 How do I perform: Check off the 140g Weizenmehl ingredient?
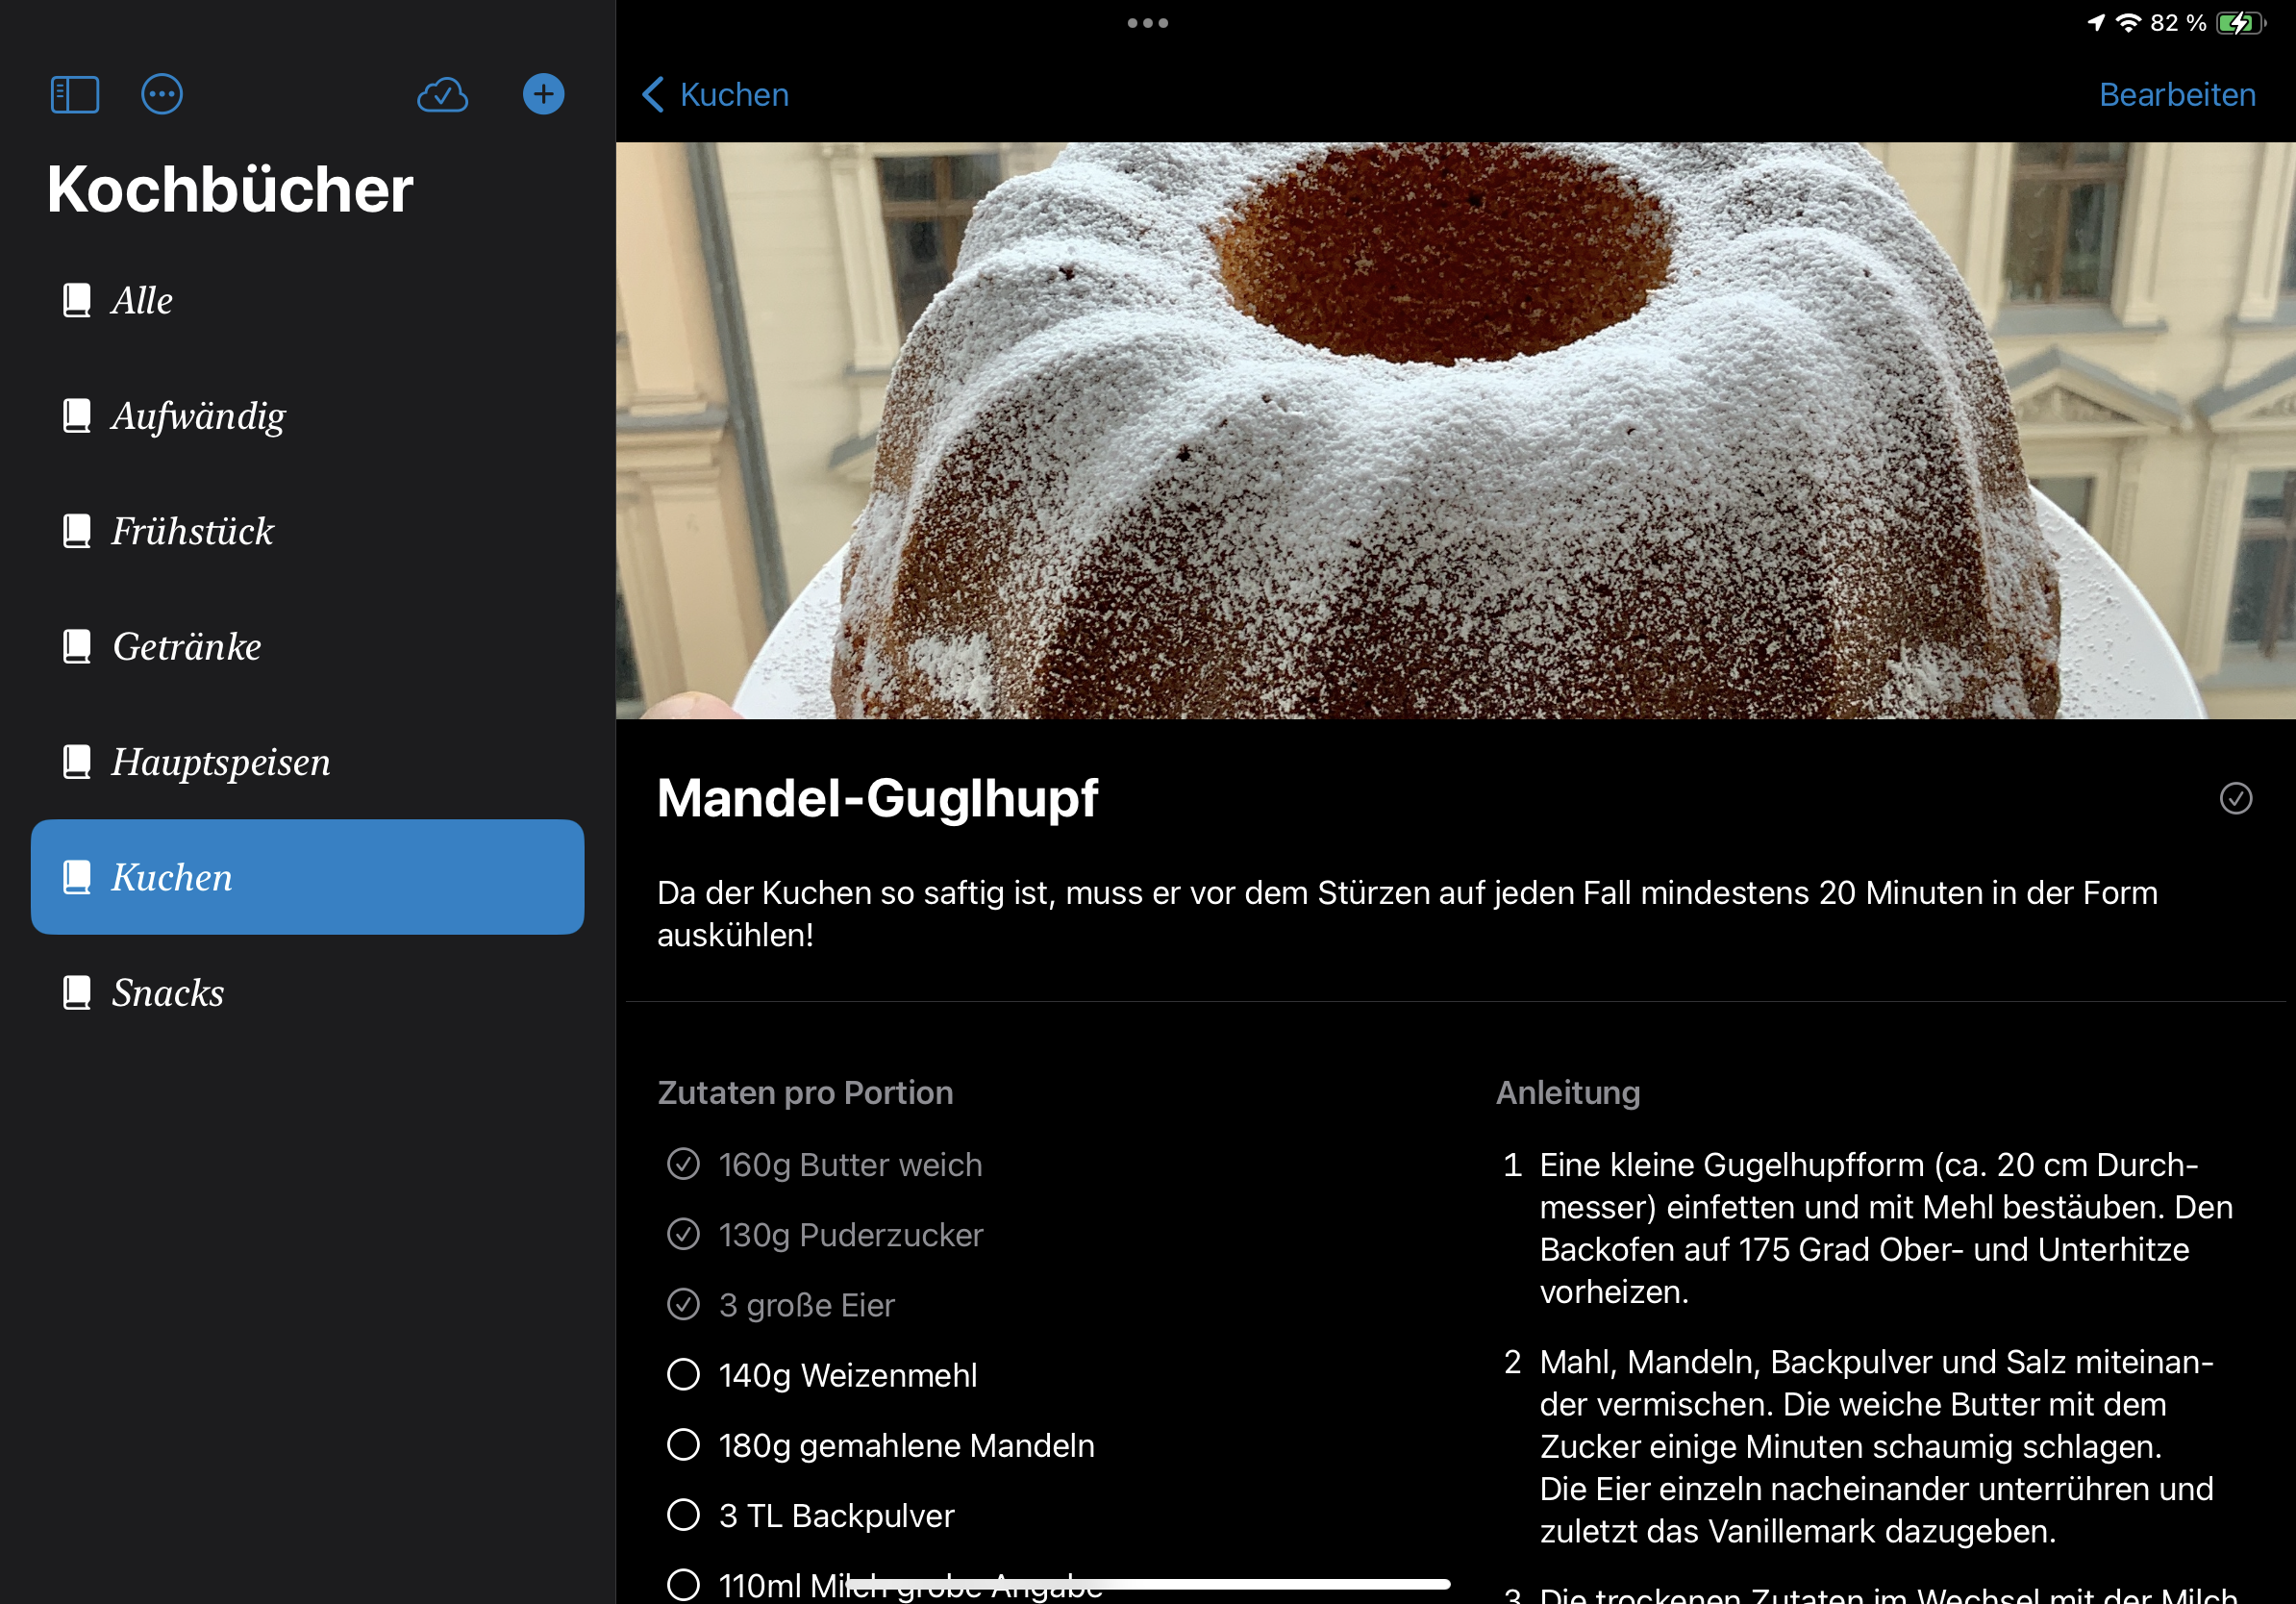[683, 1375]
